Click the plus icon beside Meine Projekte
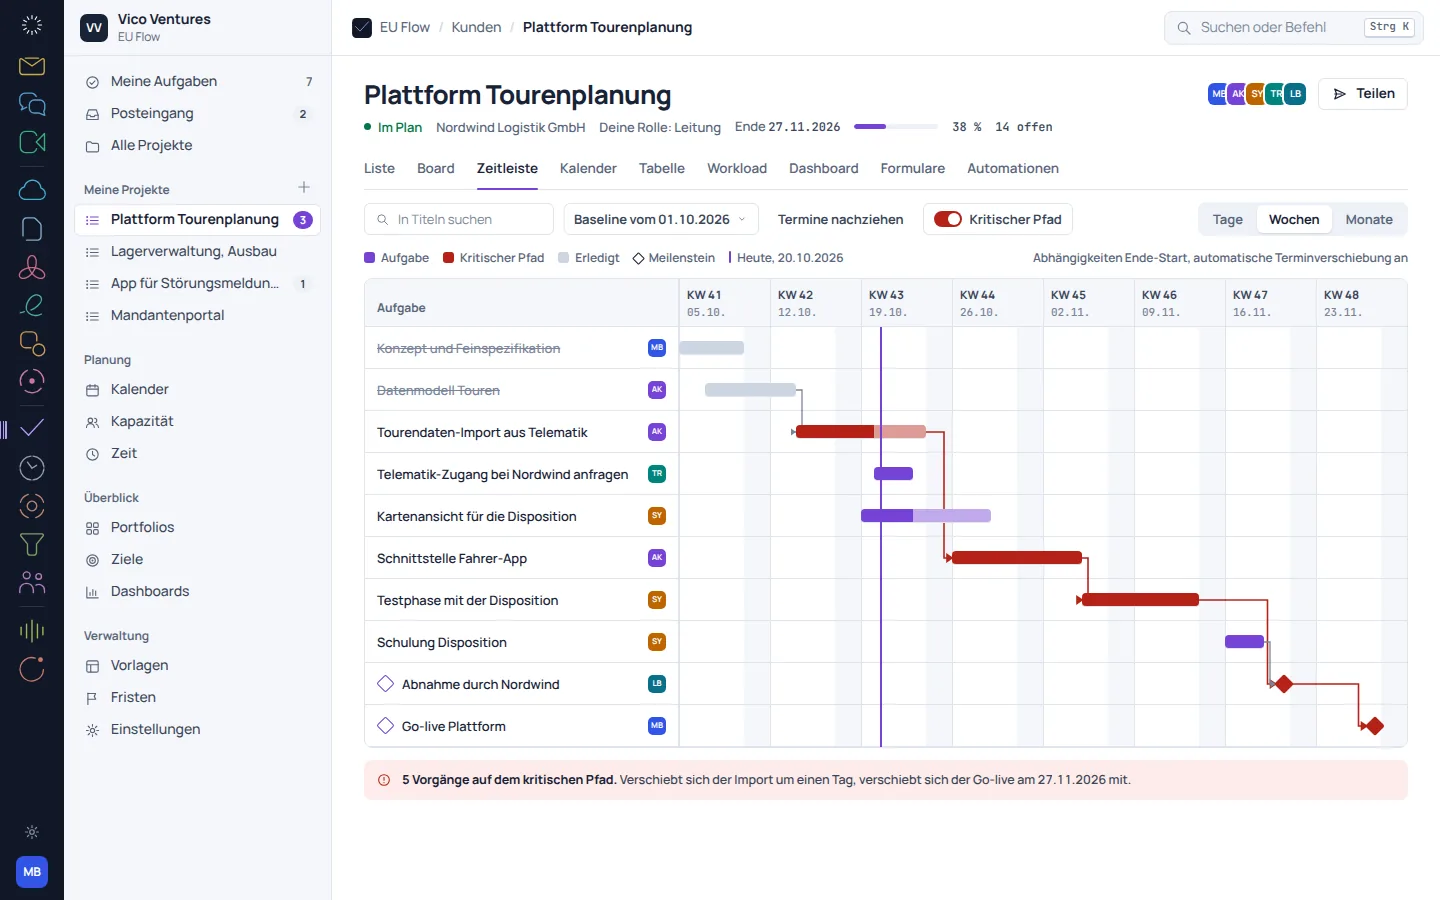 pos(304,188)
